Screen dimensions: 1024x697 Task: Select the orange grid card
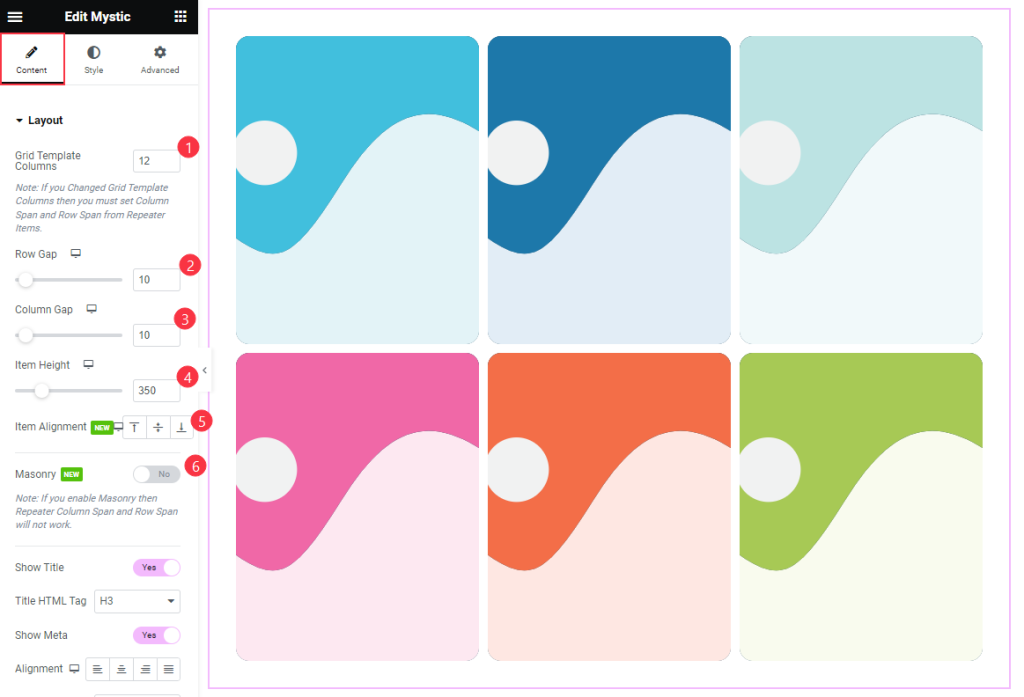click(609, 507)
